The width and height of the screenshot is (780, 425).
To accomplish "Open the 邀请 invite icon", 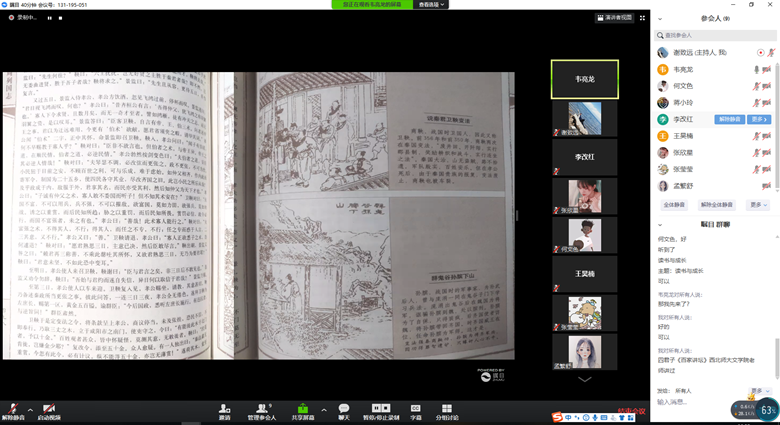I will click(224, 409).
